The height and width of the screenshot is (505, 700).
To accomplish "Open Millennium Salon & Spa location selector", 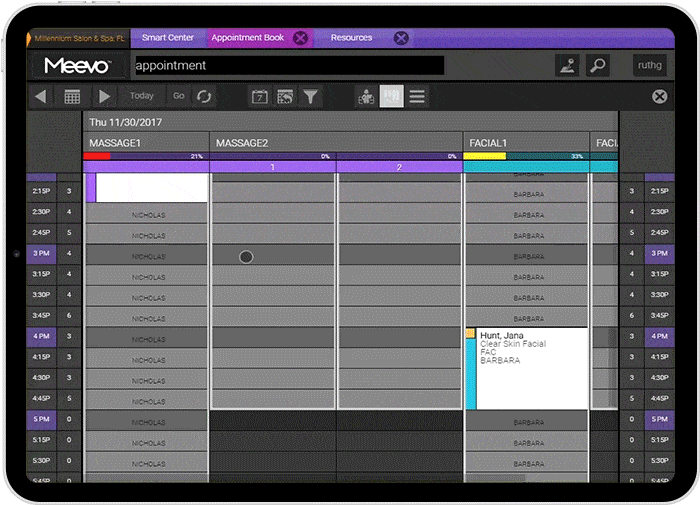I will coord(79,38).
